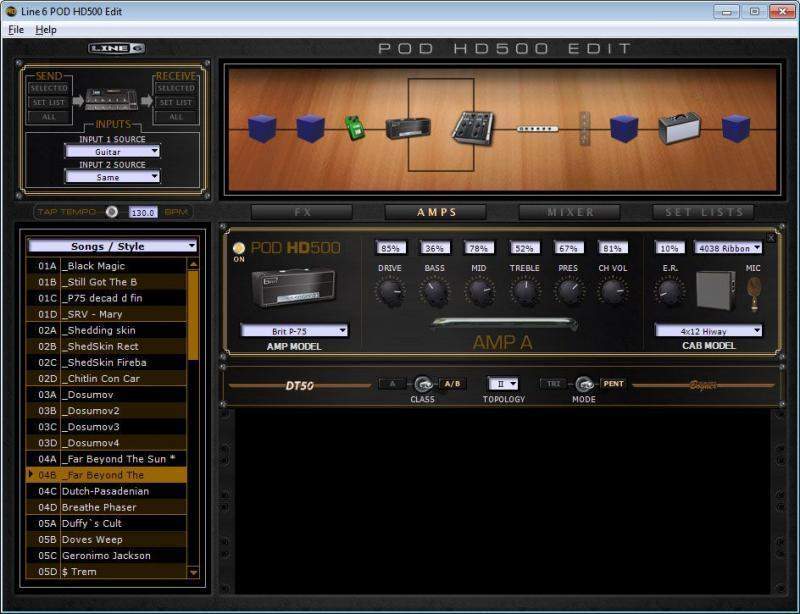The height and width of the screenshot is (614, 800).
Task: Open the Brit P-75 amp model dropdown
Action: coord(294,330)
